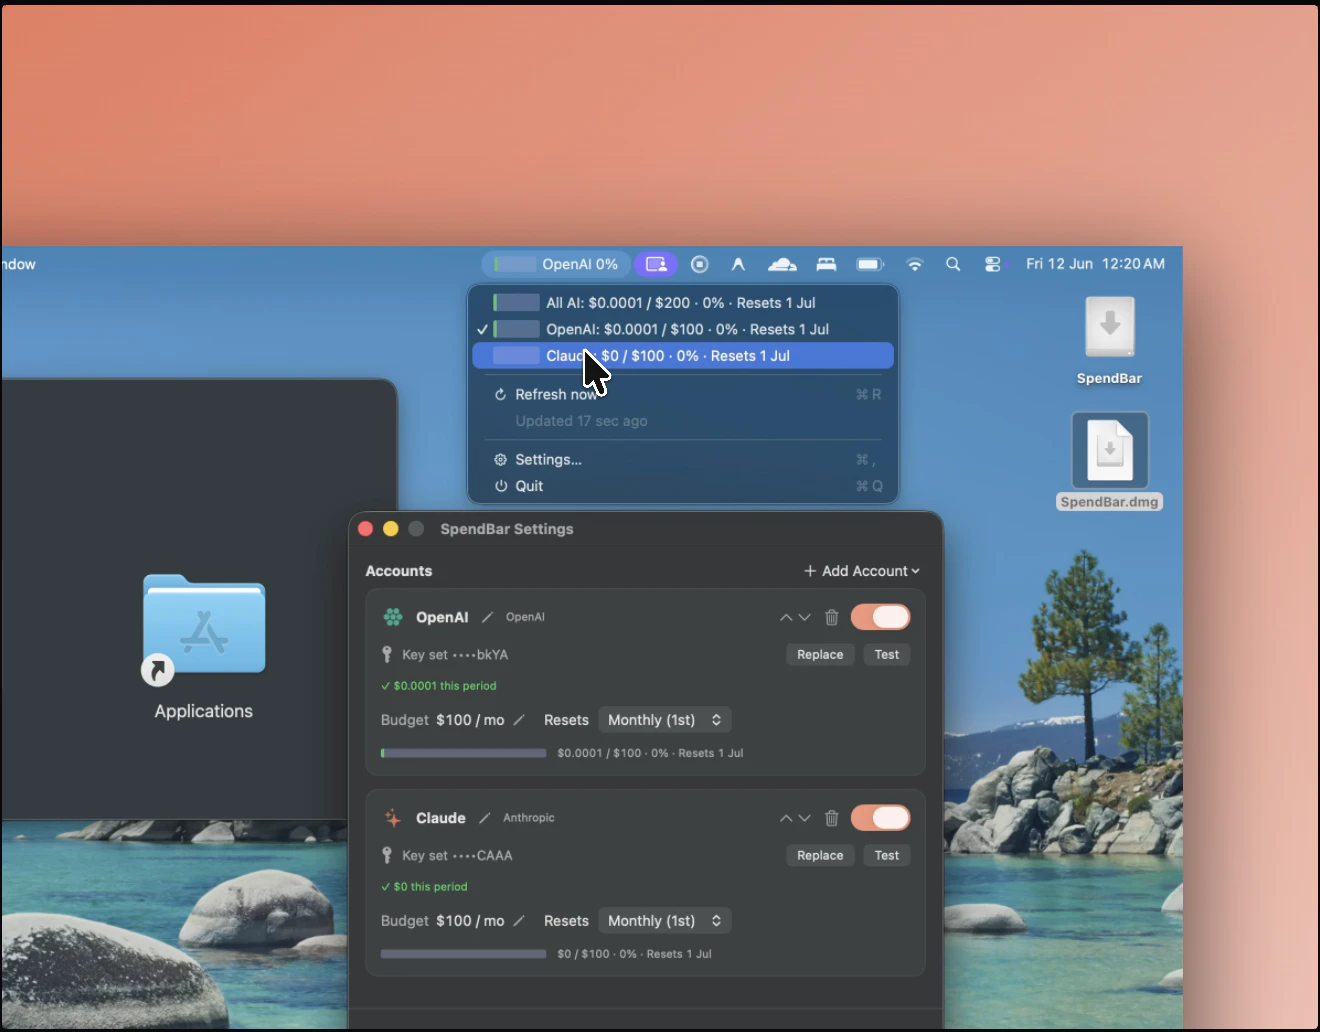Select OpenAI budget entry in dropdown

coord(683,329)
